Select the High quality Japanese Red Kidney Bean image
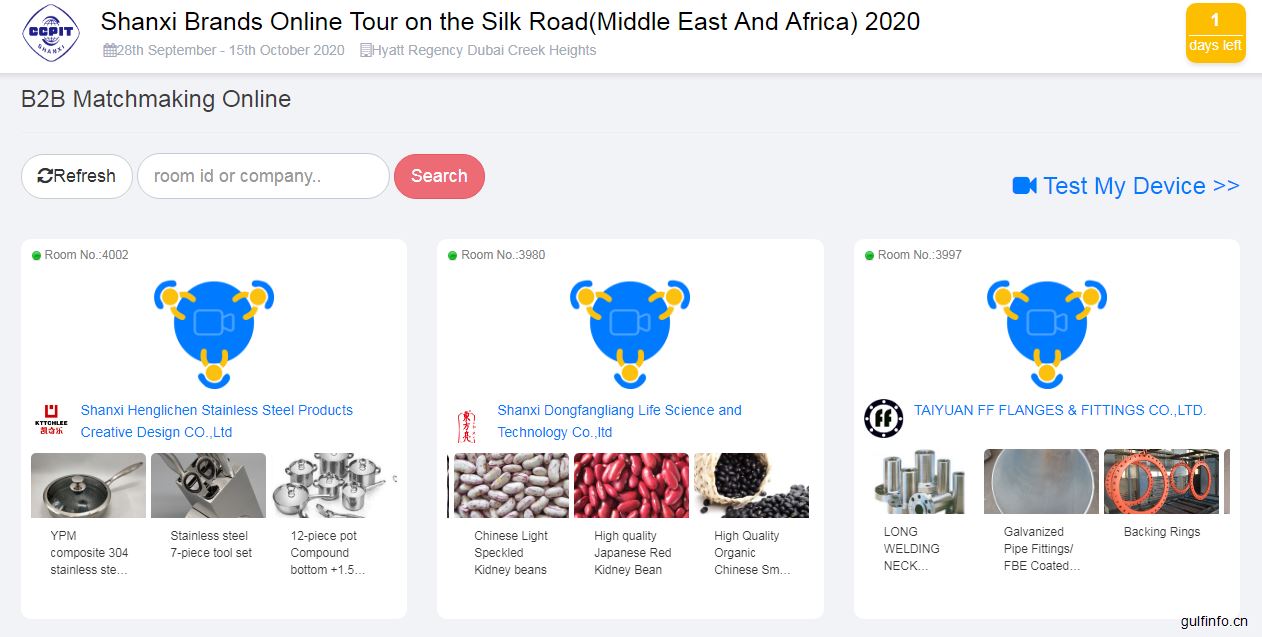 (x=631, y=485)
